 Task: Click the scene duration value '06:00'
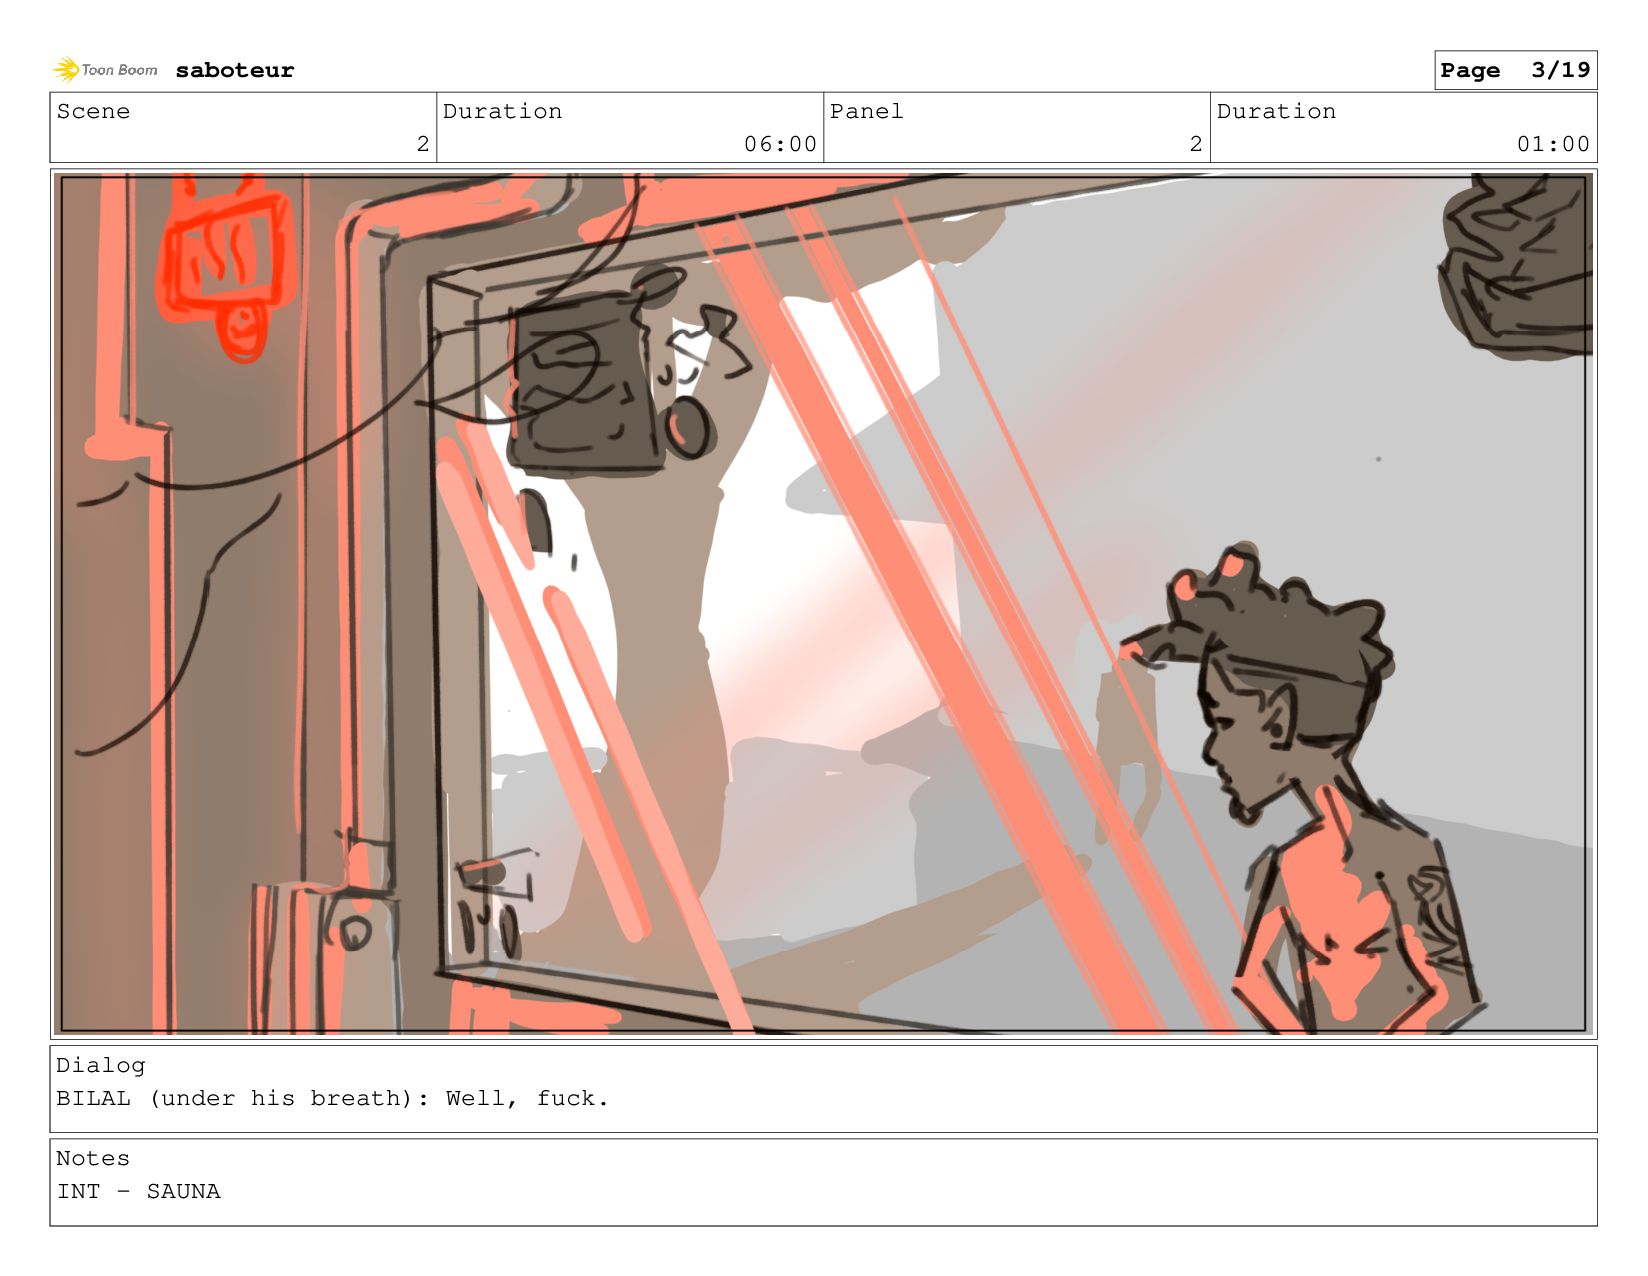pyautogui.click(x=780, y=144)
